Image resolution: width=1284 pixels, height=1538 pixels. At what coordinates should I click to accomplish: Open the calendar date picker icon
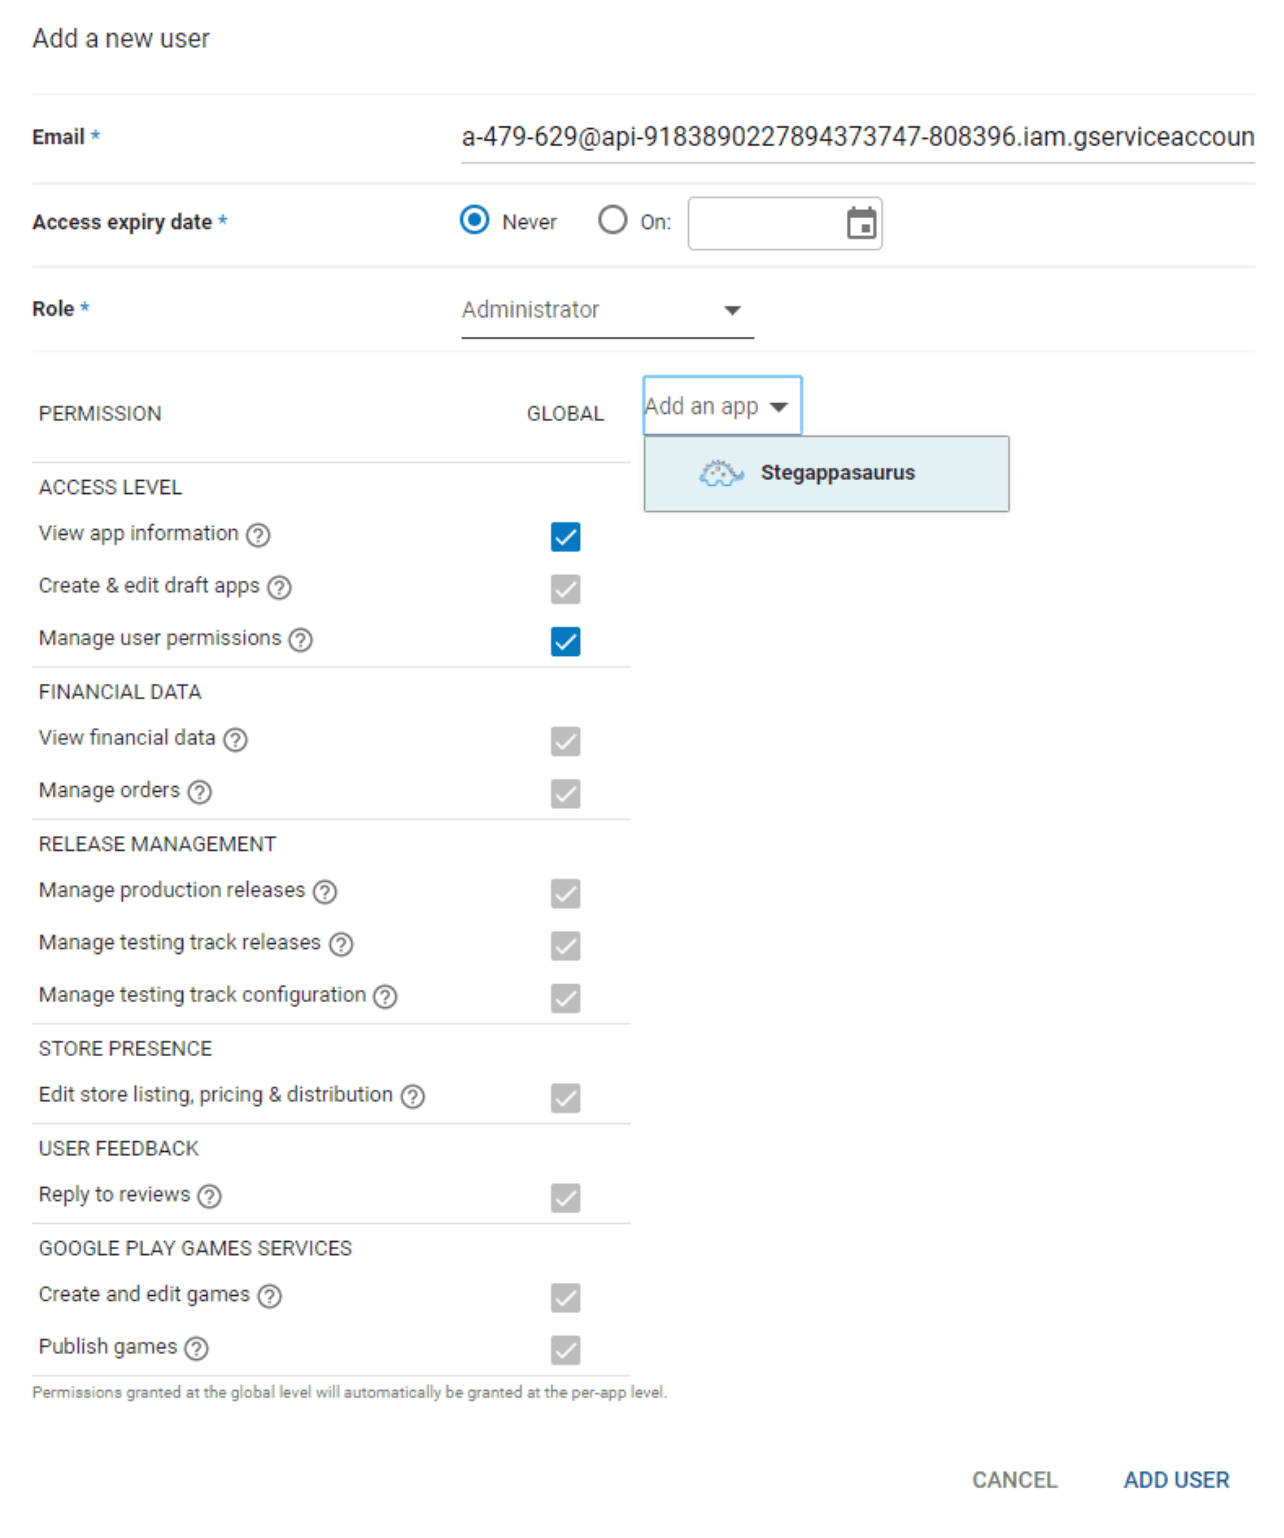pos(861,223)
